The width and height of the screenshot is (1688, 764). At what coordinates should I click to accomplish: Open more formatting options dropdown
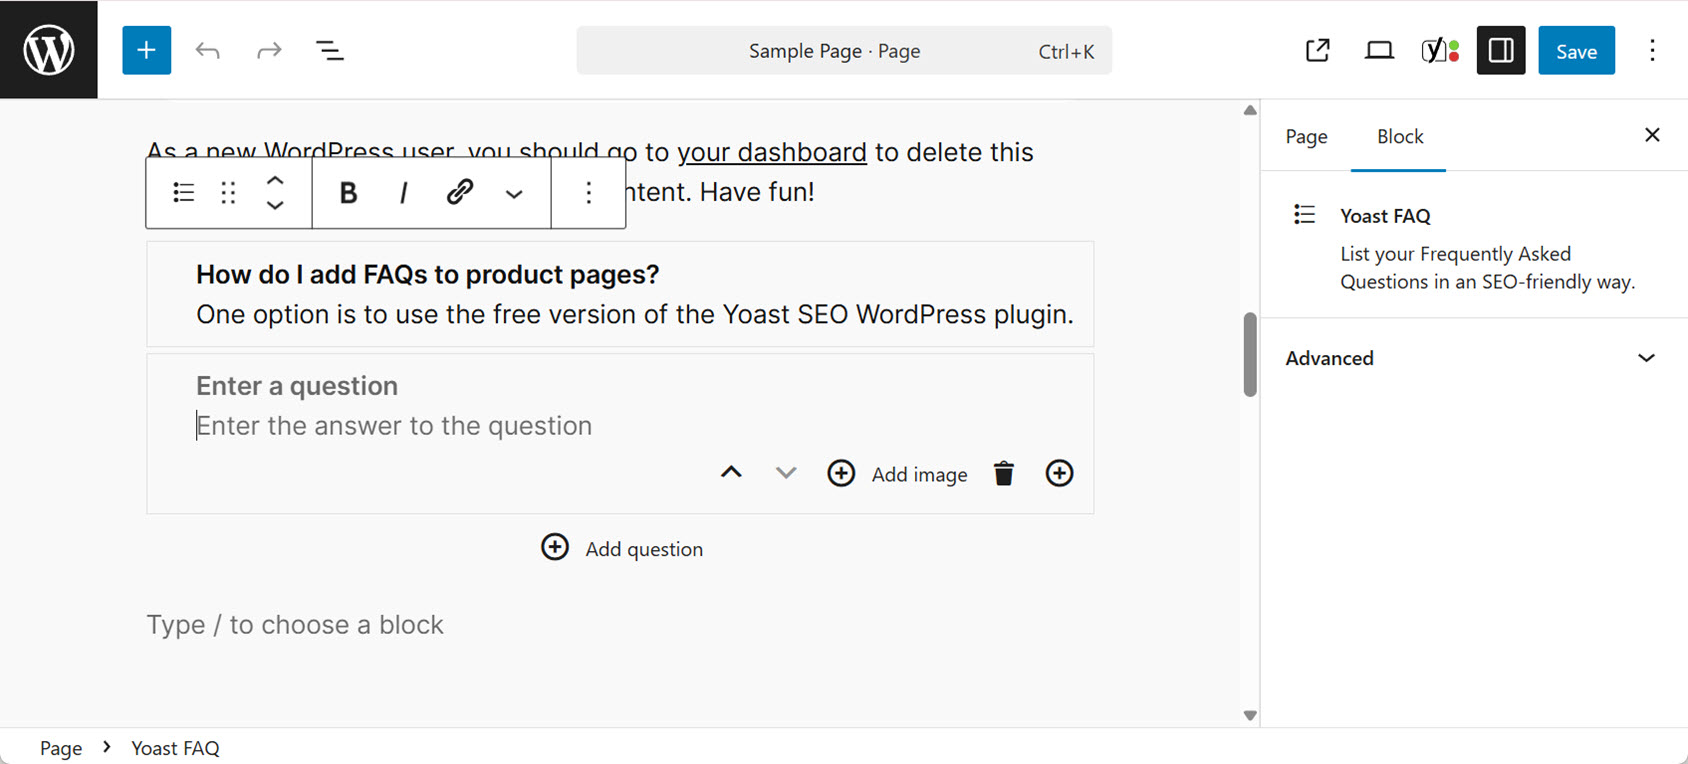point(514,193)
